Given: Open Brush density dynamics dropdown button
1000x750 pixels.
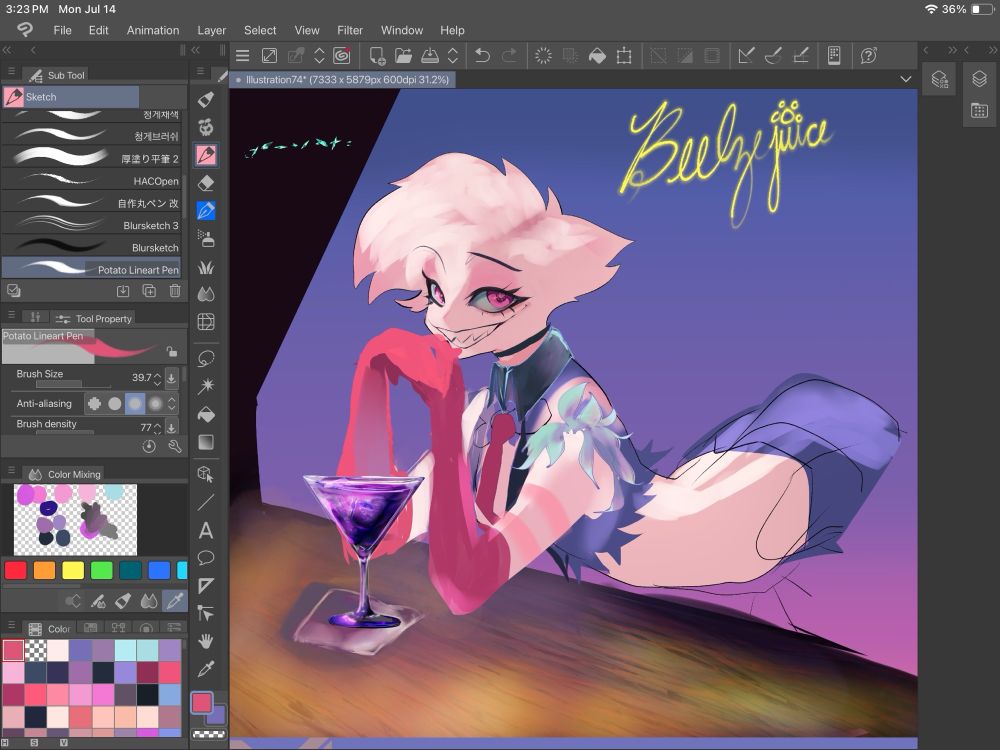Looking at the screenshot, I should pyautogui.click(x=172, y=427).
